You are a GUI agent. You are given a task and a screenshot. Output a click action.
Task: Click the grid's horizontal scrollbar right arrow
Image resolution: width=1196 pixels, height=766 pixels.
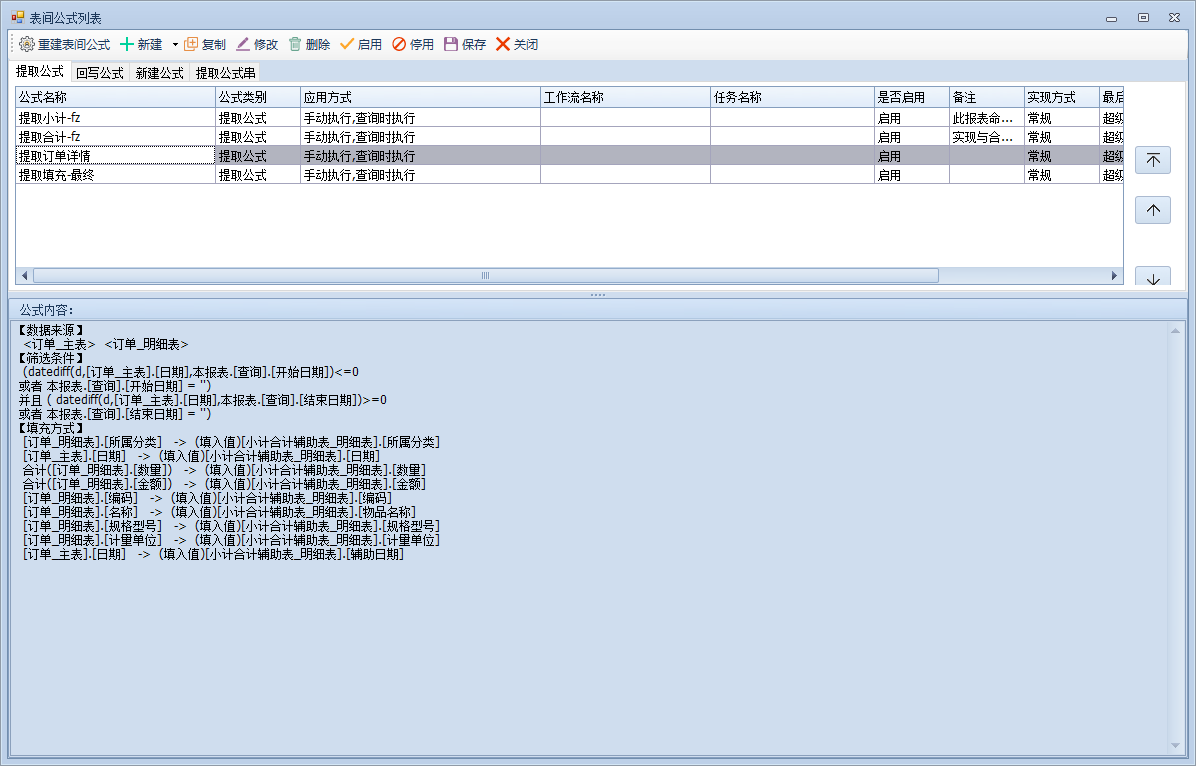[1116, 276]
